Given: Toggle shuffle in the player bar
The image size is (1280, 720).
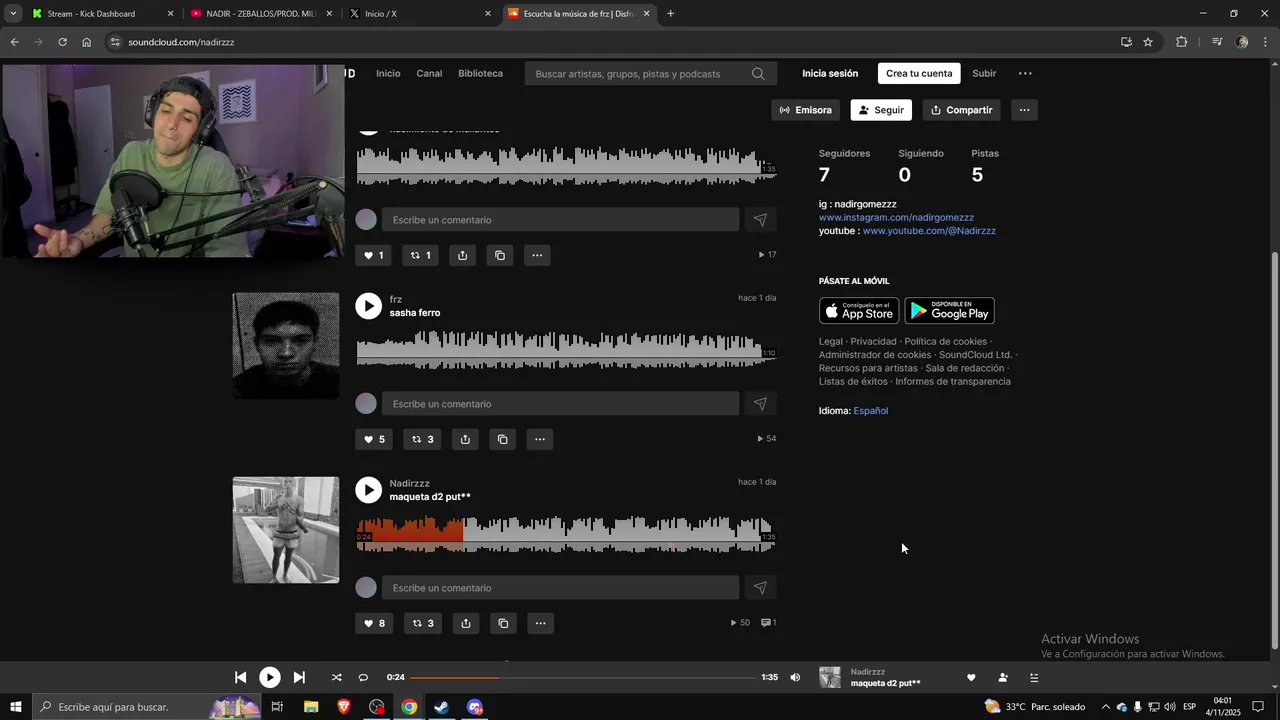Looking at the screenshot, I should point(336,677).
